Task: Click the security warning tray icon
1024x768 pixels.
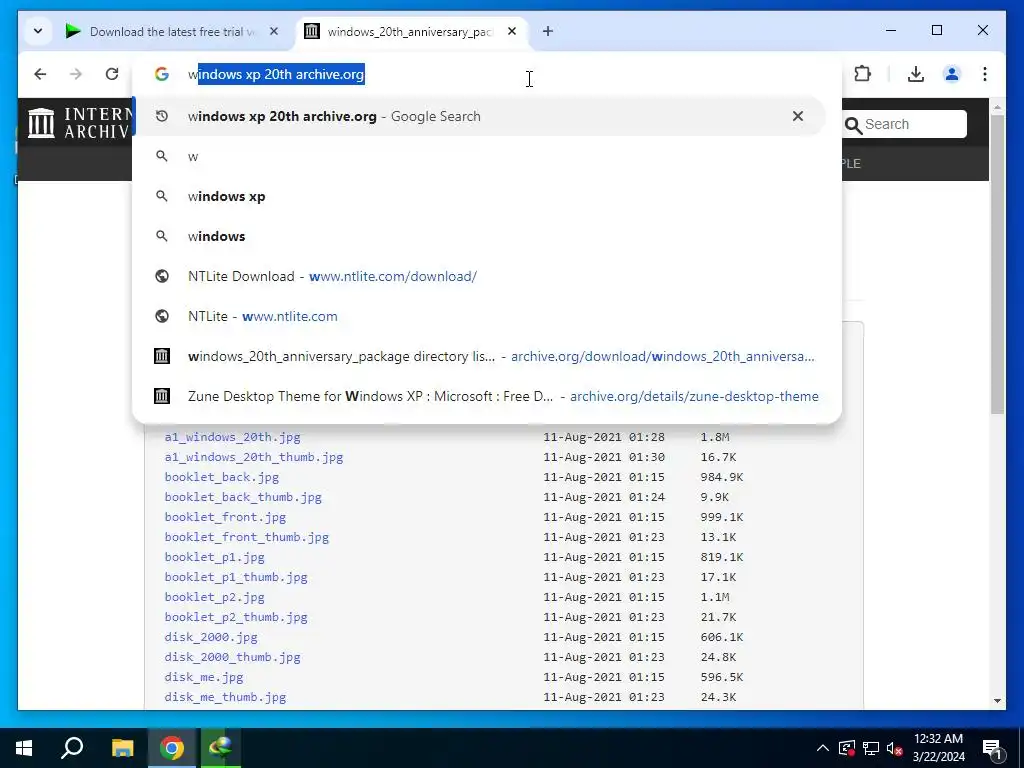Action: [x=847, y=748]
